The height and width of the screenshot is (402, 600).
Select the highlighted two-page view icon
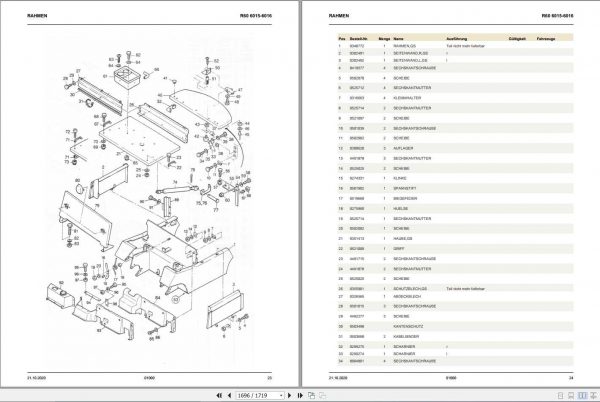click(582, 395)
